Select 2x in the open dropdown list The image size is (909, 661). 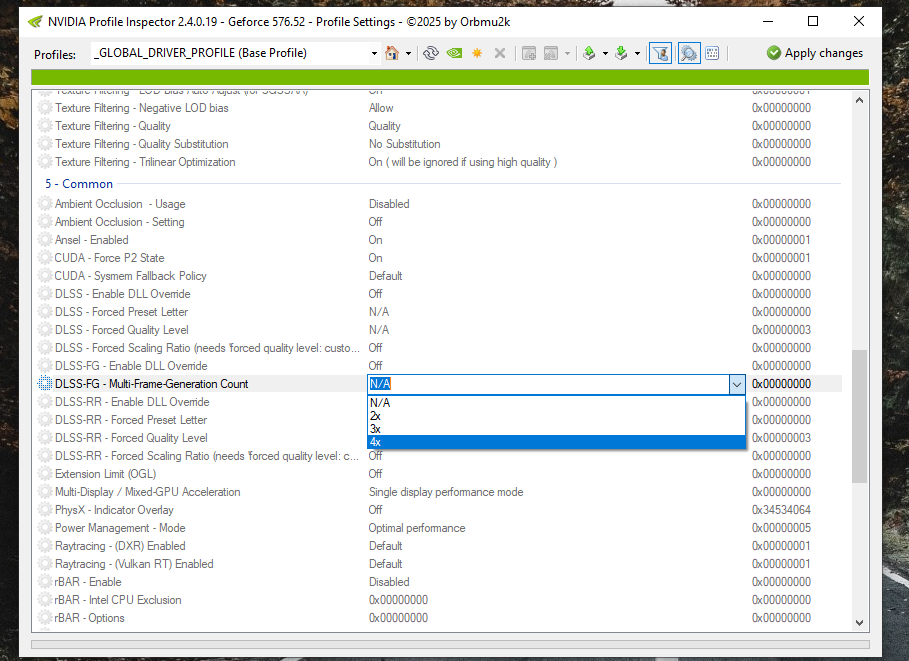557,416
